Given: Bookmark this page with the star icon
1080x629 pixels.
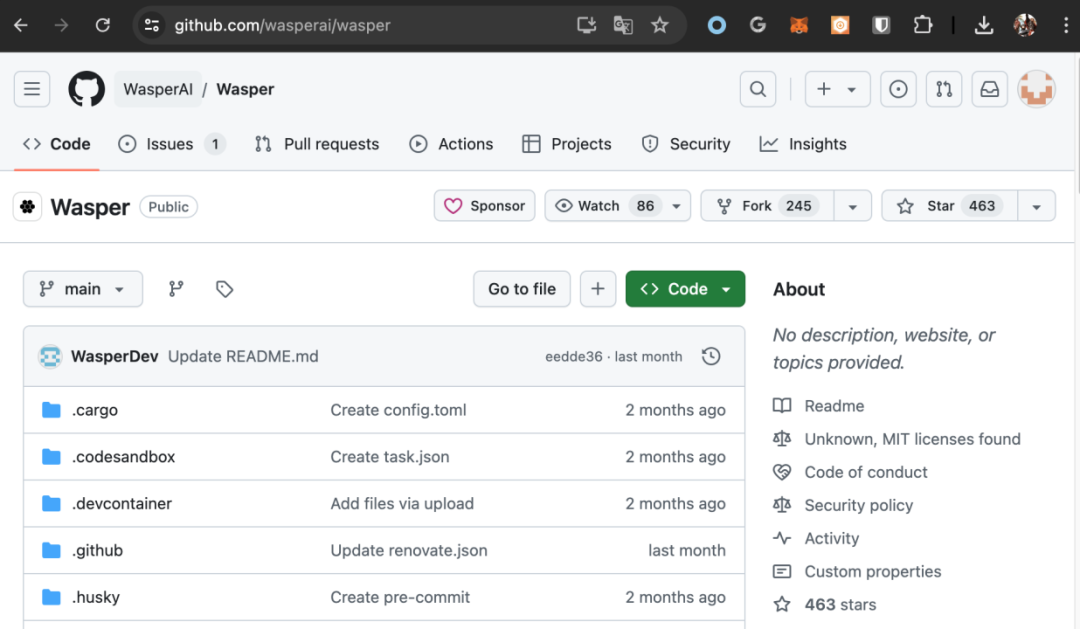Looking at the screenshot, I should pos(660,25).
